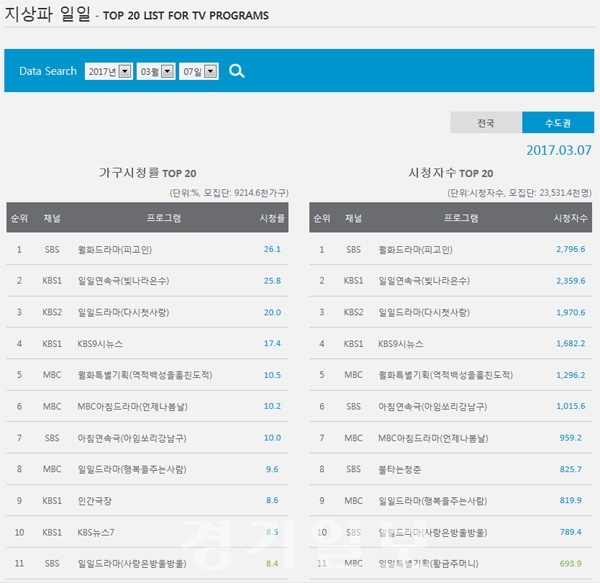Viewport: 600px width, 583px height.
Task: Click 순위 header in household ratings table
Action: click(x=19, y=218)
